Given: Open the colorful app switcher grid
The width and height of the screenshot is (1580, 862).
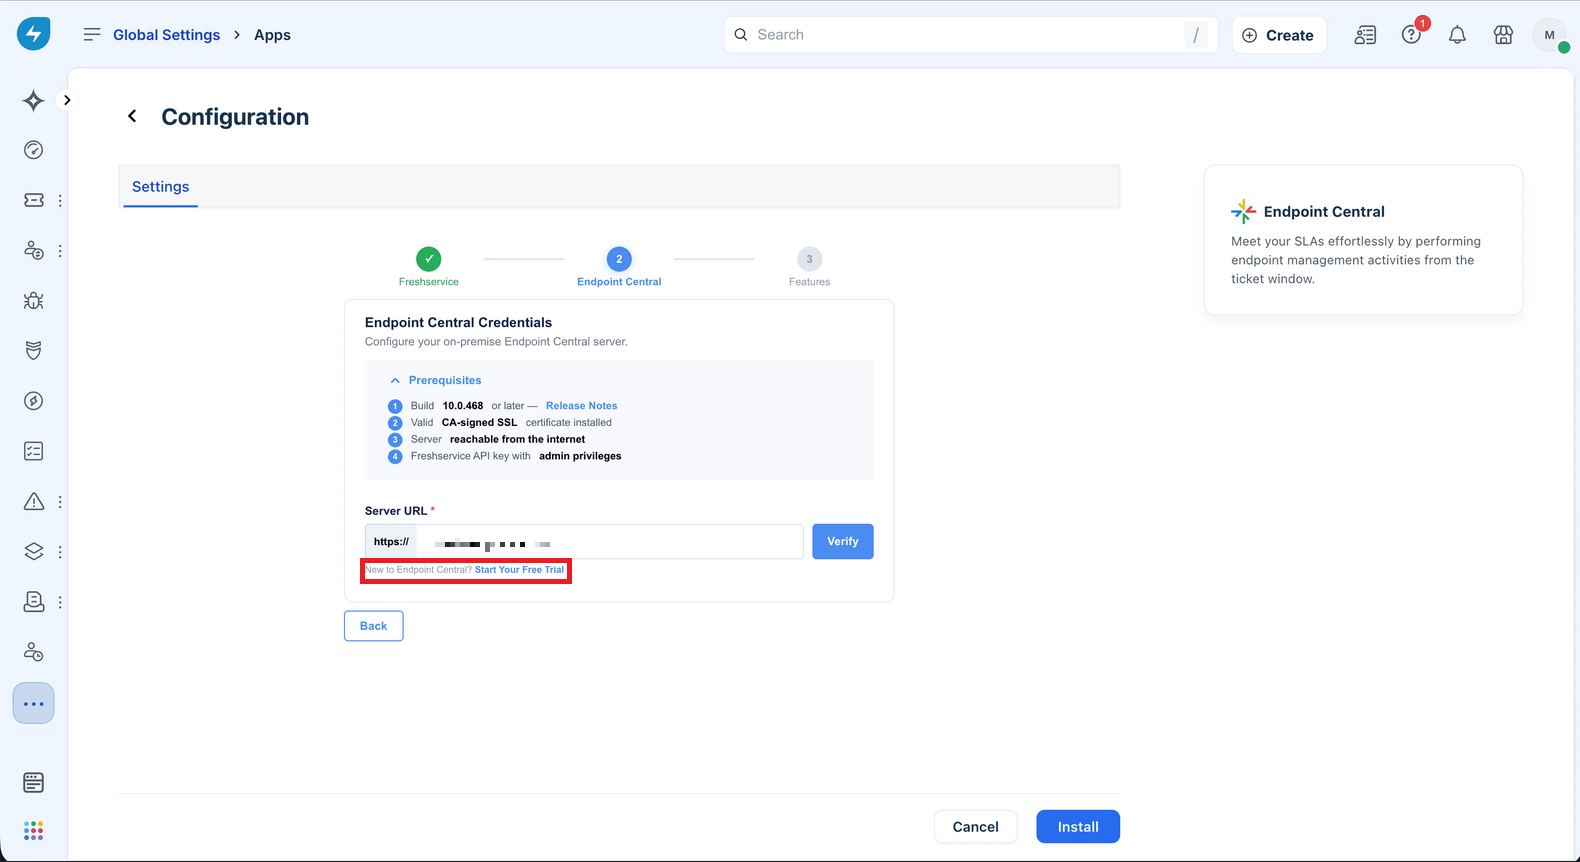Looking at the screenshot, I should click(33, 830).
